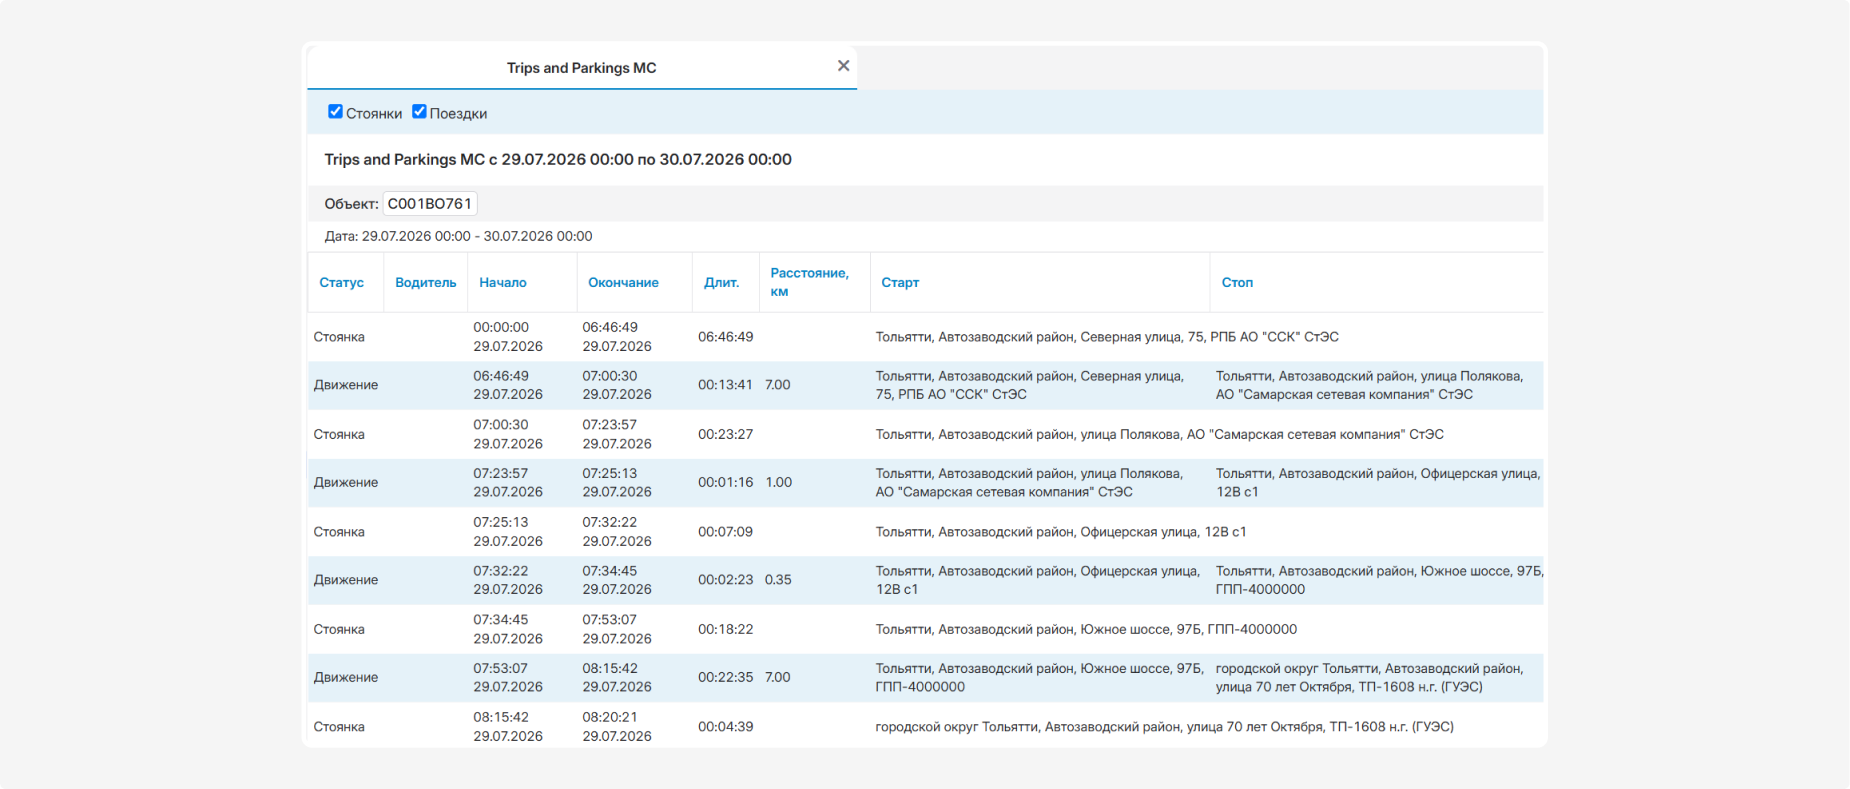1850x789 pixels.
Task: Select the Движение row starting 06:46:49
Action: (x=925, y=385)
